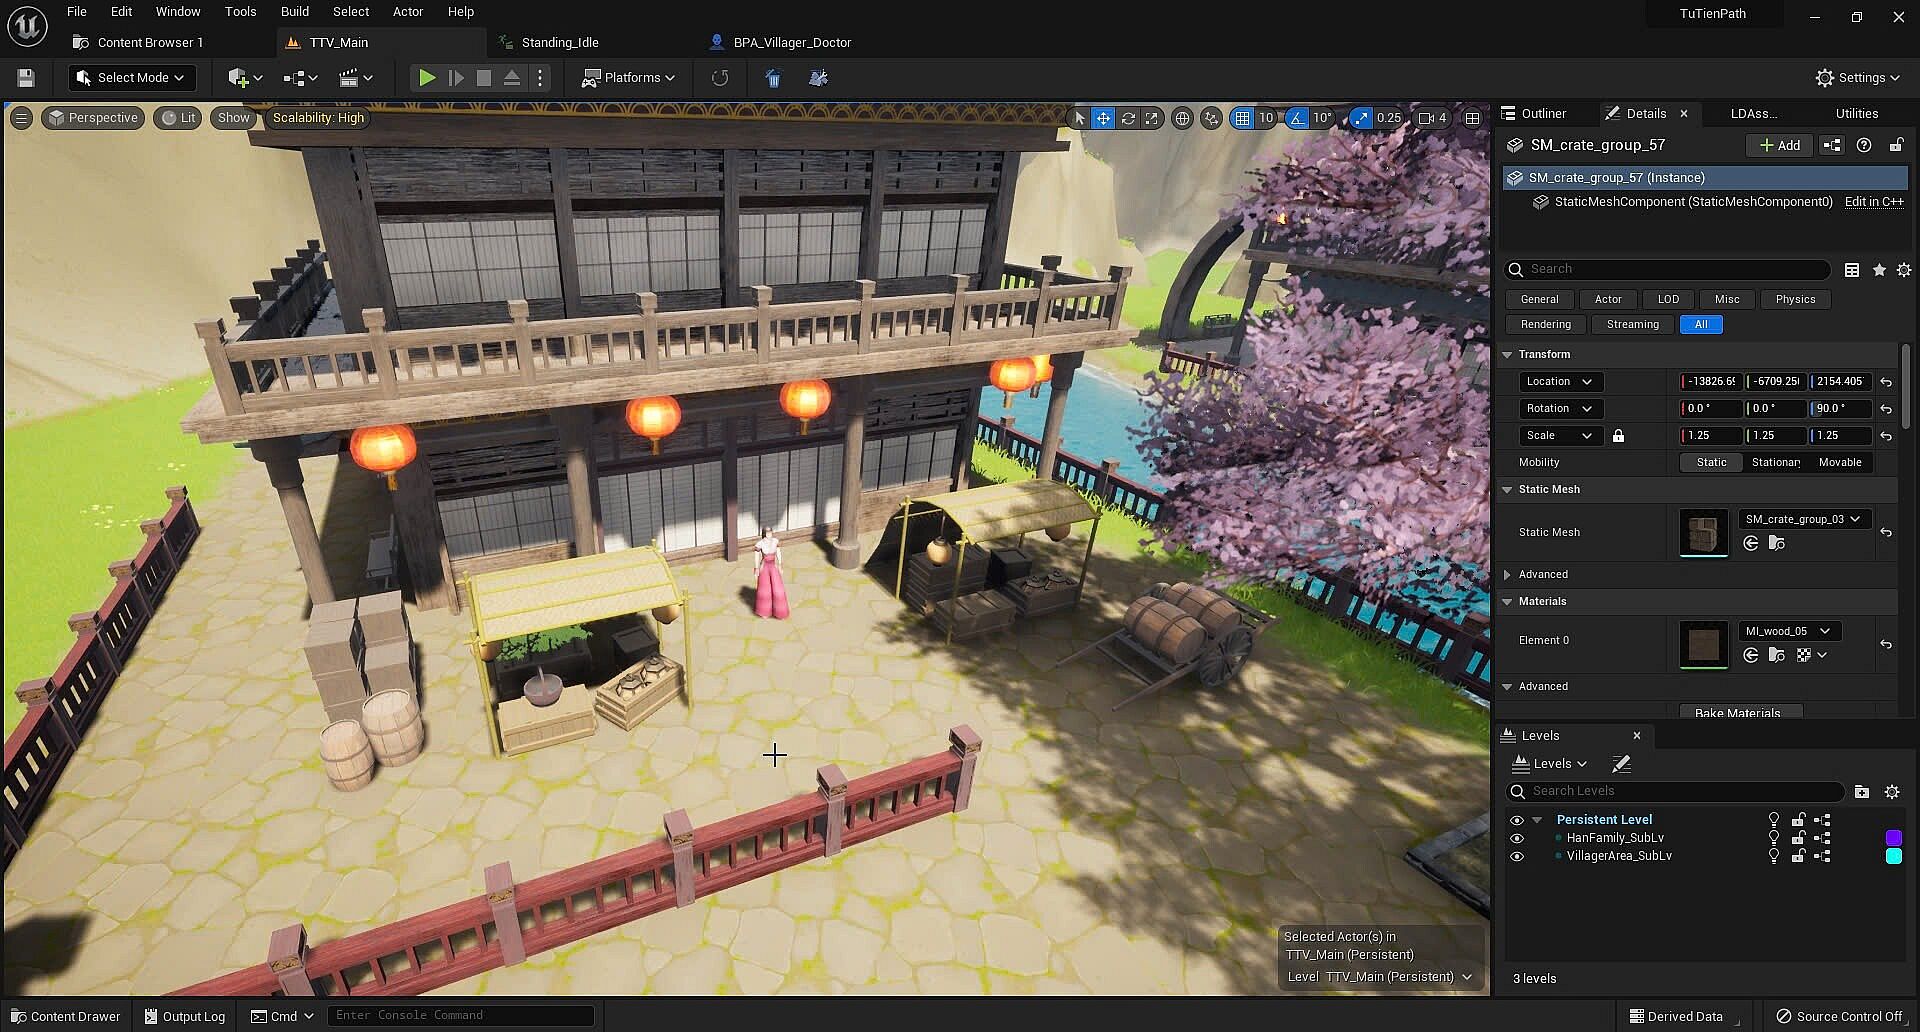Viewport: 1920px width, 1032px height.
Task: Click the Add component button
Action: point(1780,145)
